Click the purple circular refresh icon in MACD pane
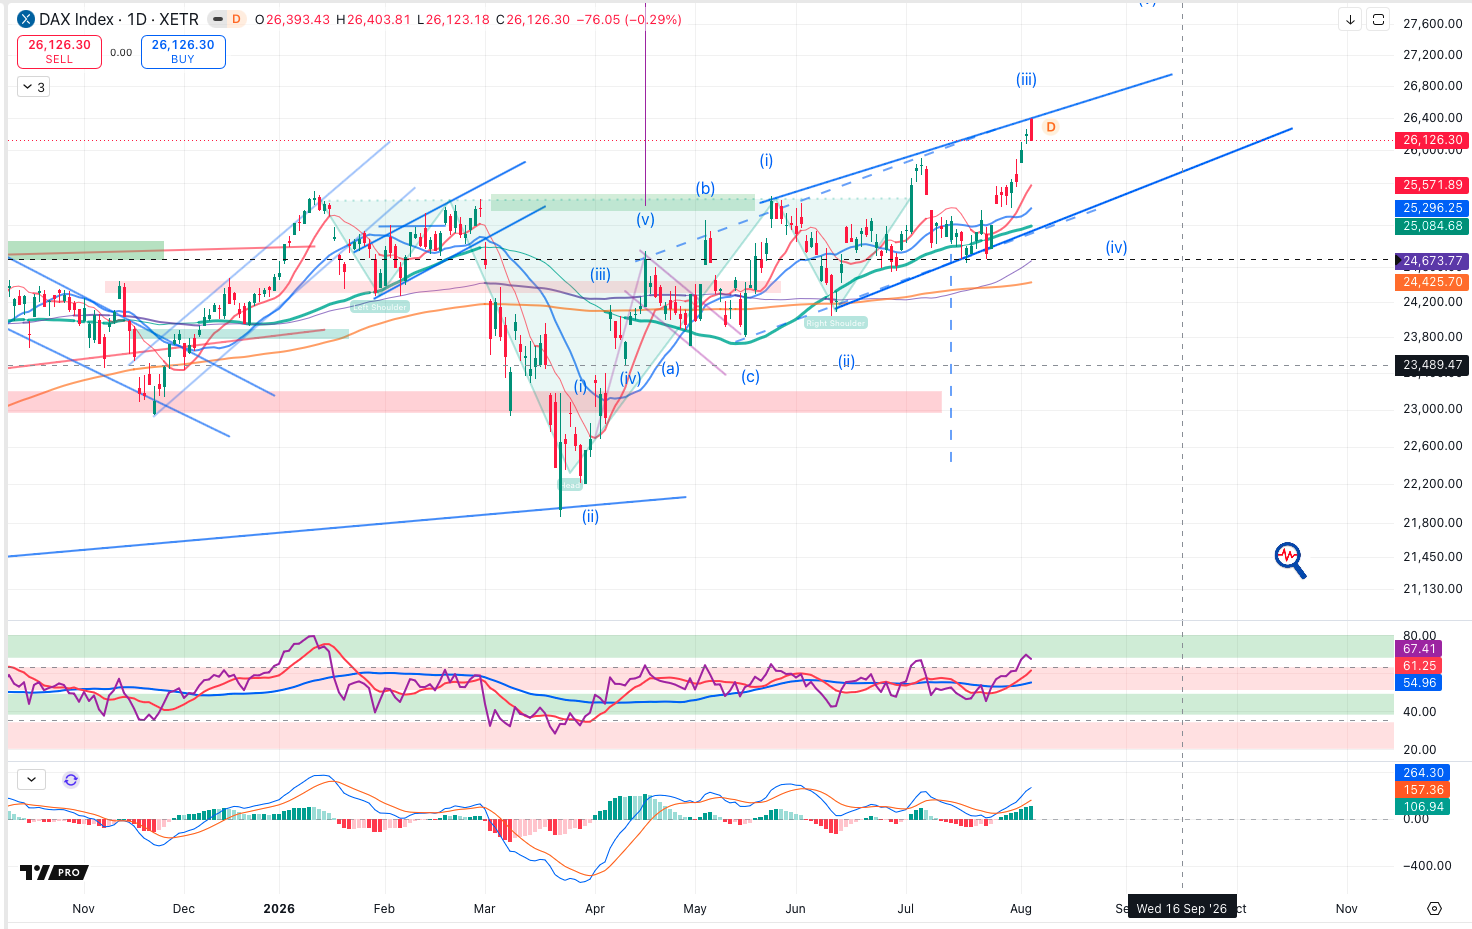 tap(71, 780)
